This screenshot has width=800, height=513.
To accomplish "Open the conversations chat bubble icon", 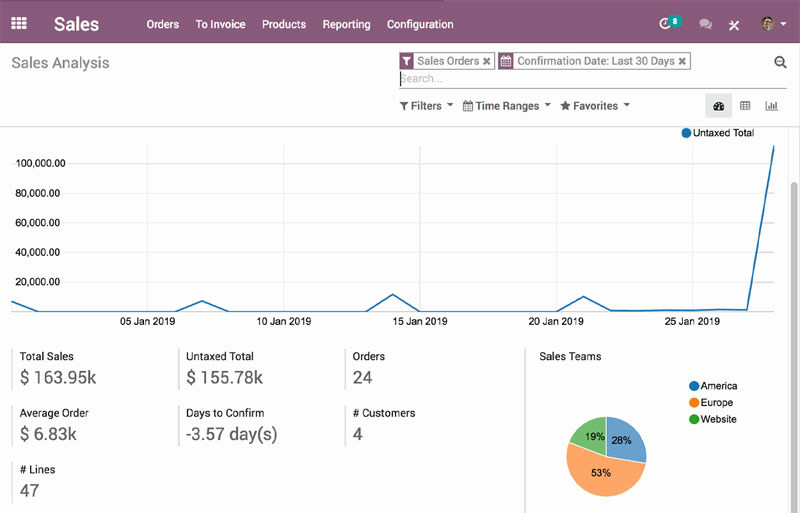I will tap(706, 24).
